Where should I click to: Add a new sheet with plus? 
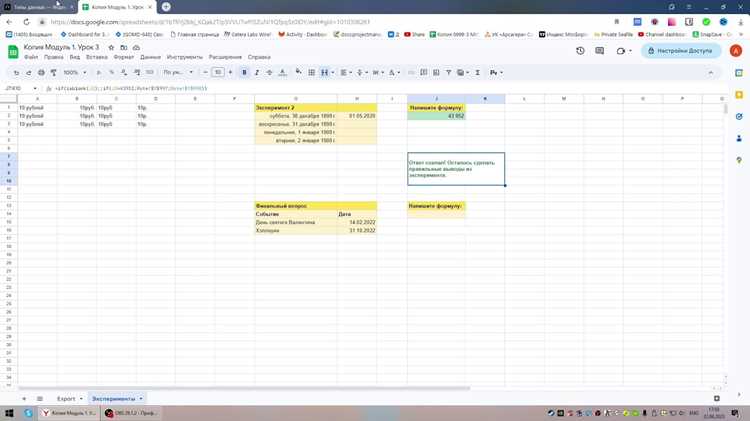[24, 399]
